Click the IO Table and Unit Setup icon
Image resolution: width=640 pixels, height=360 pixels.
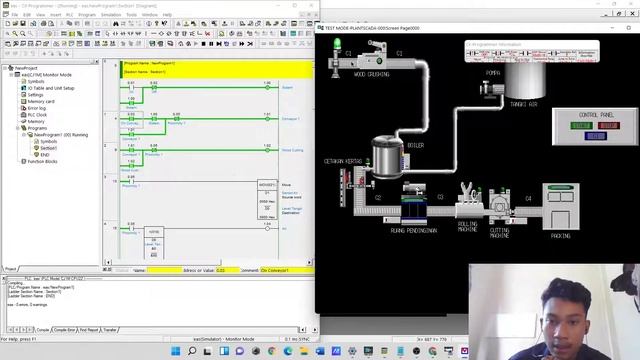tap(24, 88)
